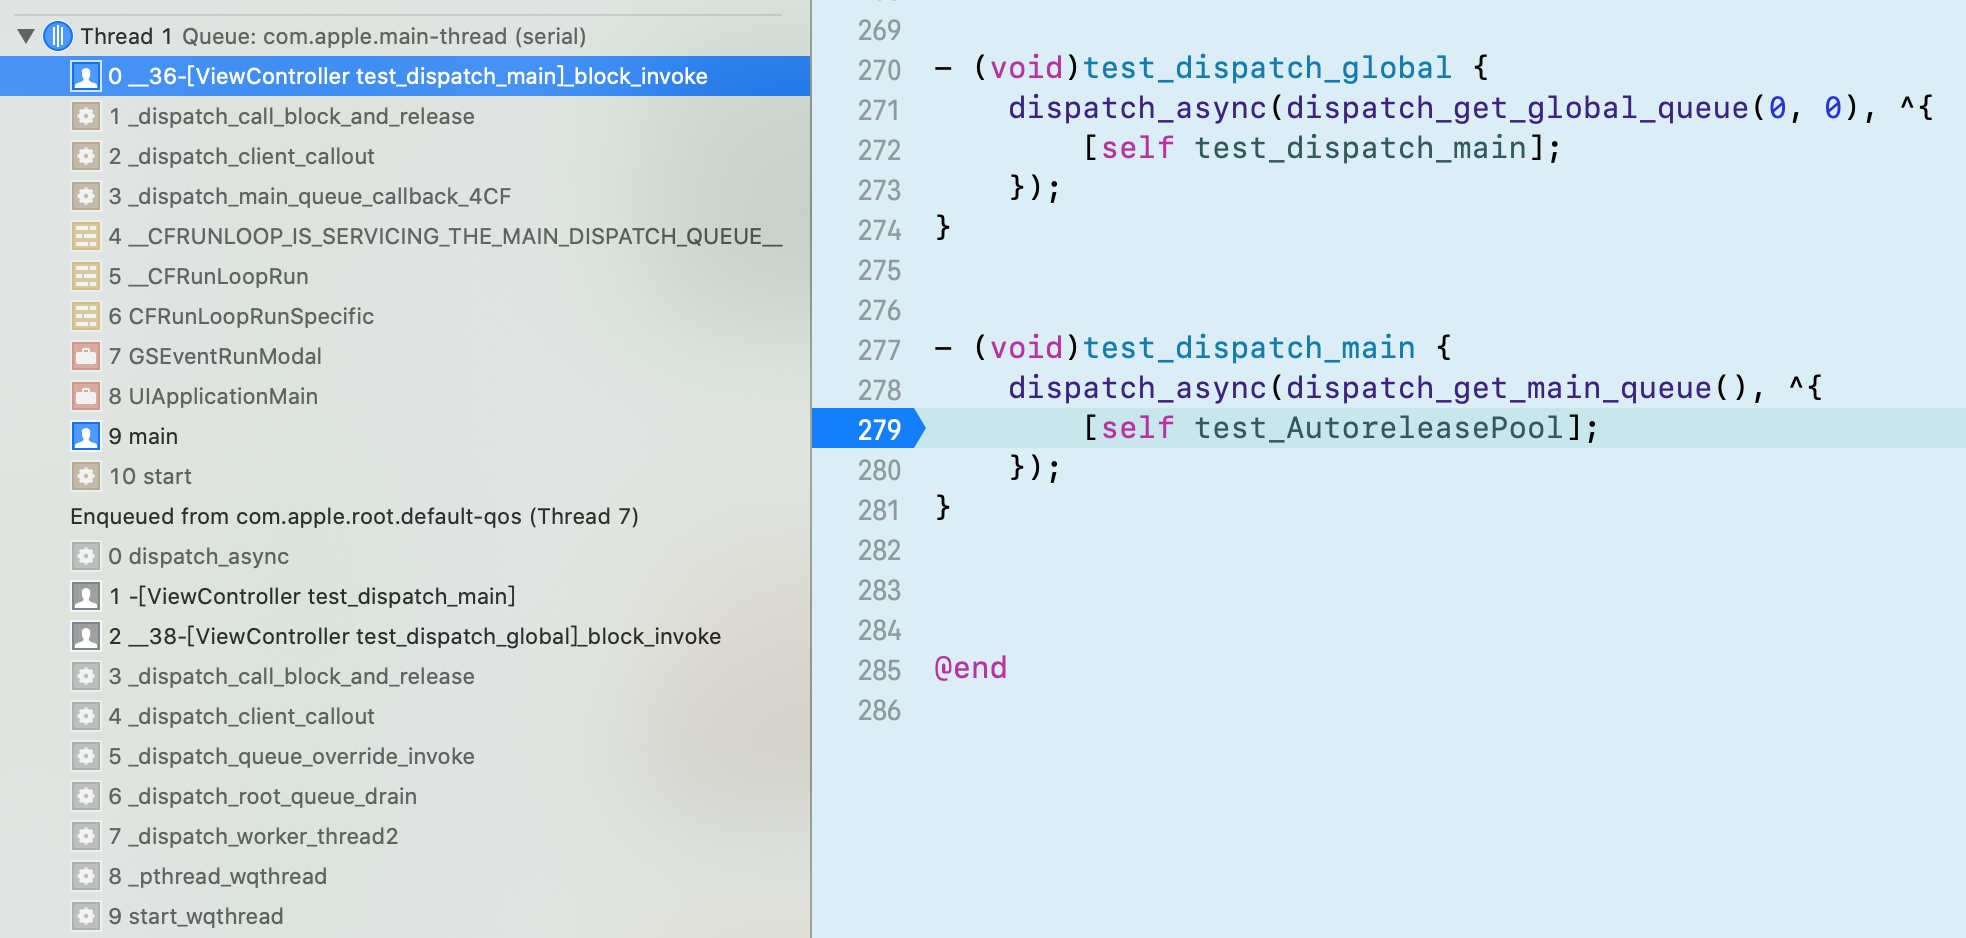
Task: Click user icon of frame 0 block_invoke
Action: pyautogui.click(x=86, y=76)
